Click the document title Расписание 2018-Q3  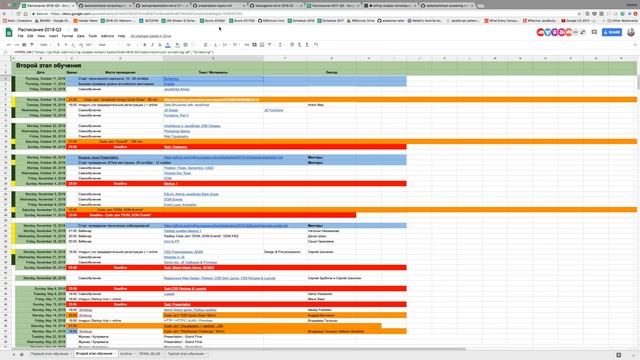pos(40,30)
